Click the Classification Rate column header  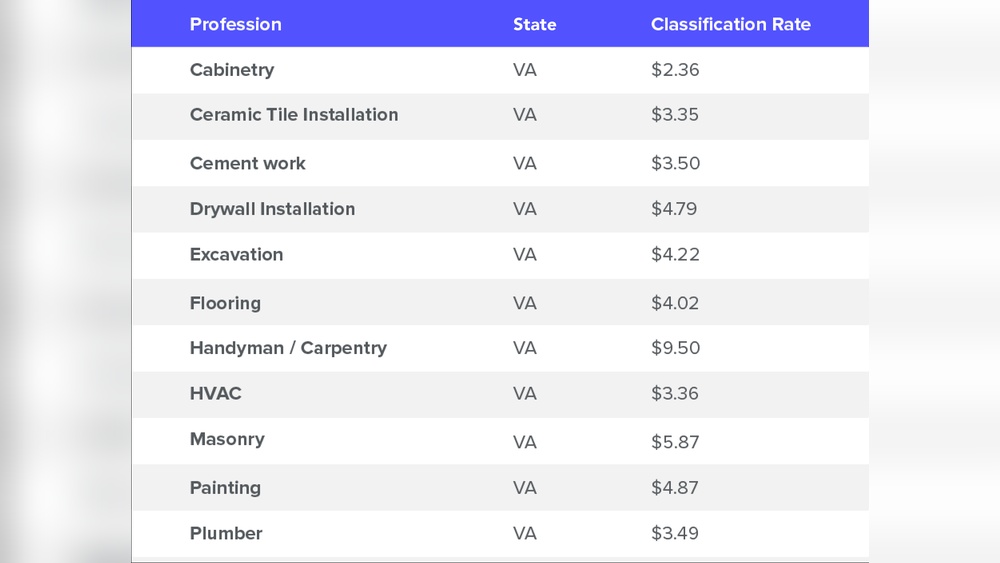pos(730,24)
